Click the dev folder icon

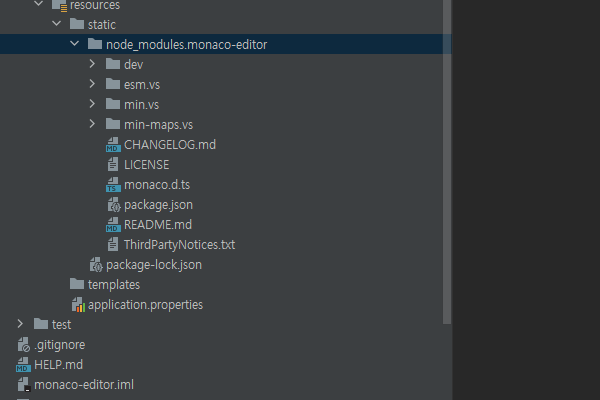click(x=113, y=64)
